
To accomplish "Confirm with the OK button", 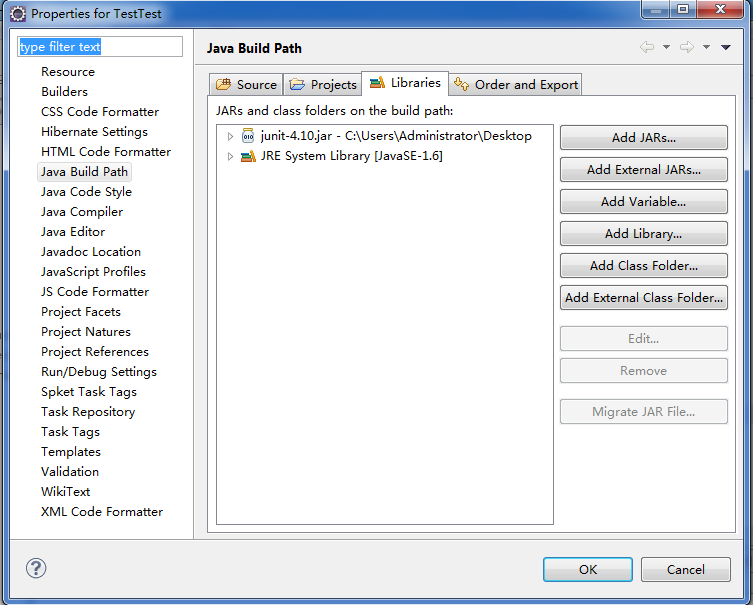I will [588, 569].
